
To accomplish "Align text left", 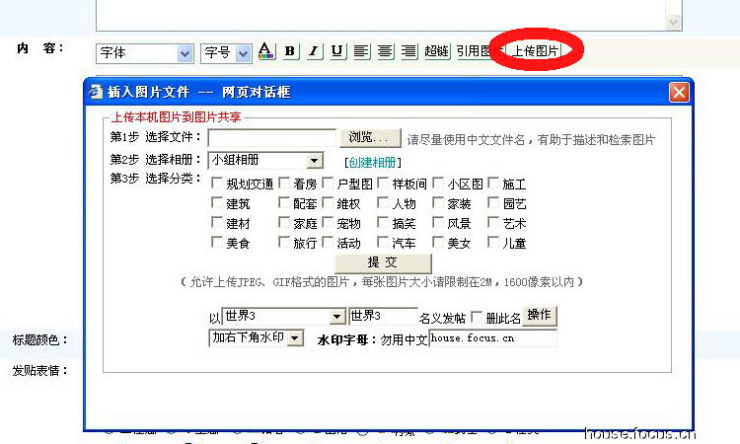I will (x=362, y=51).
